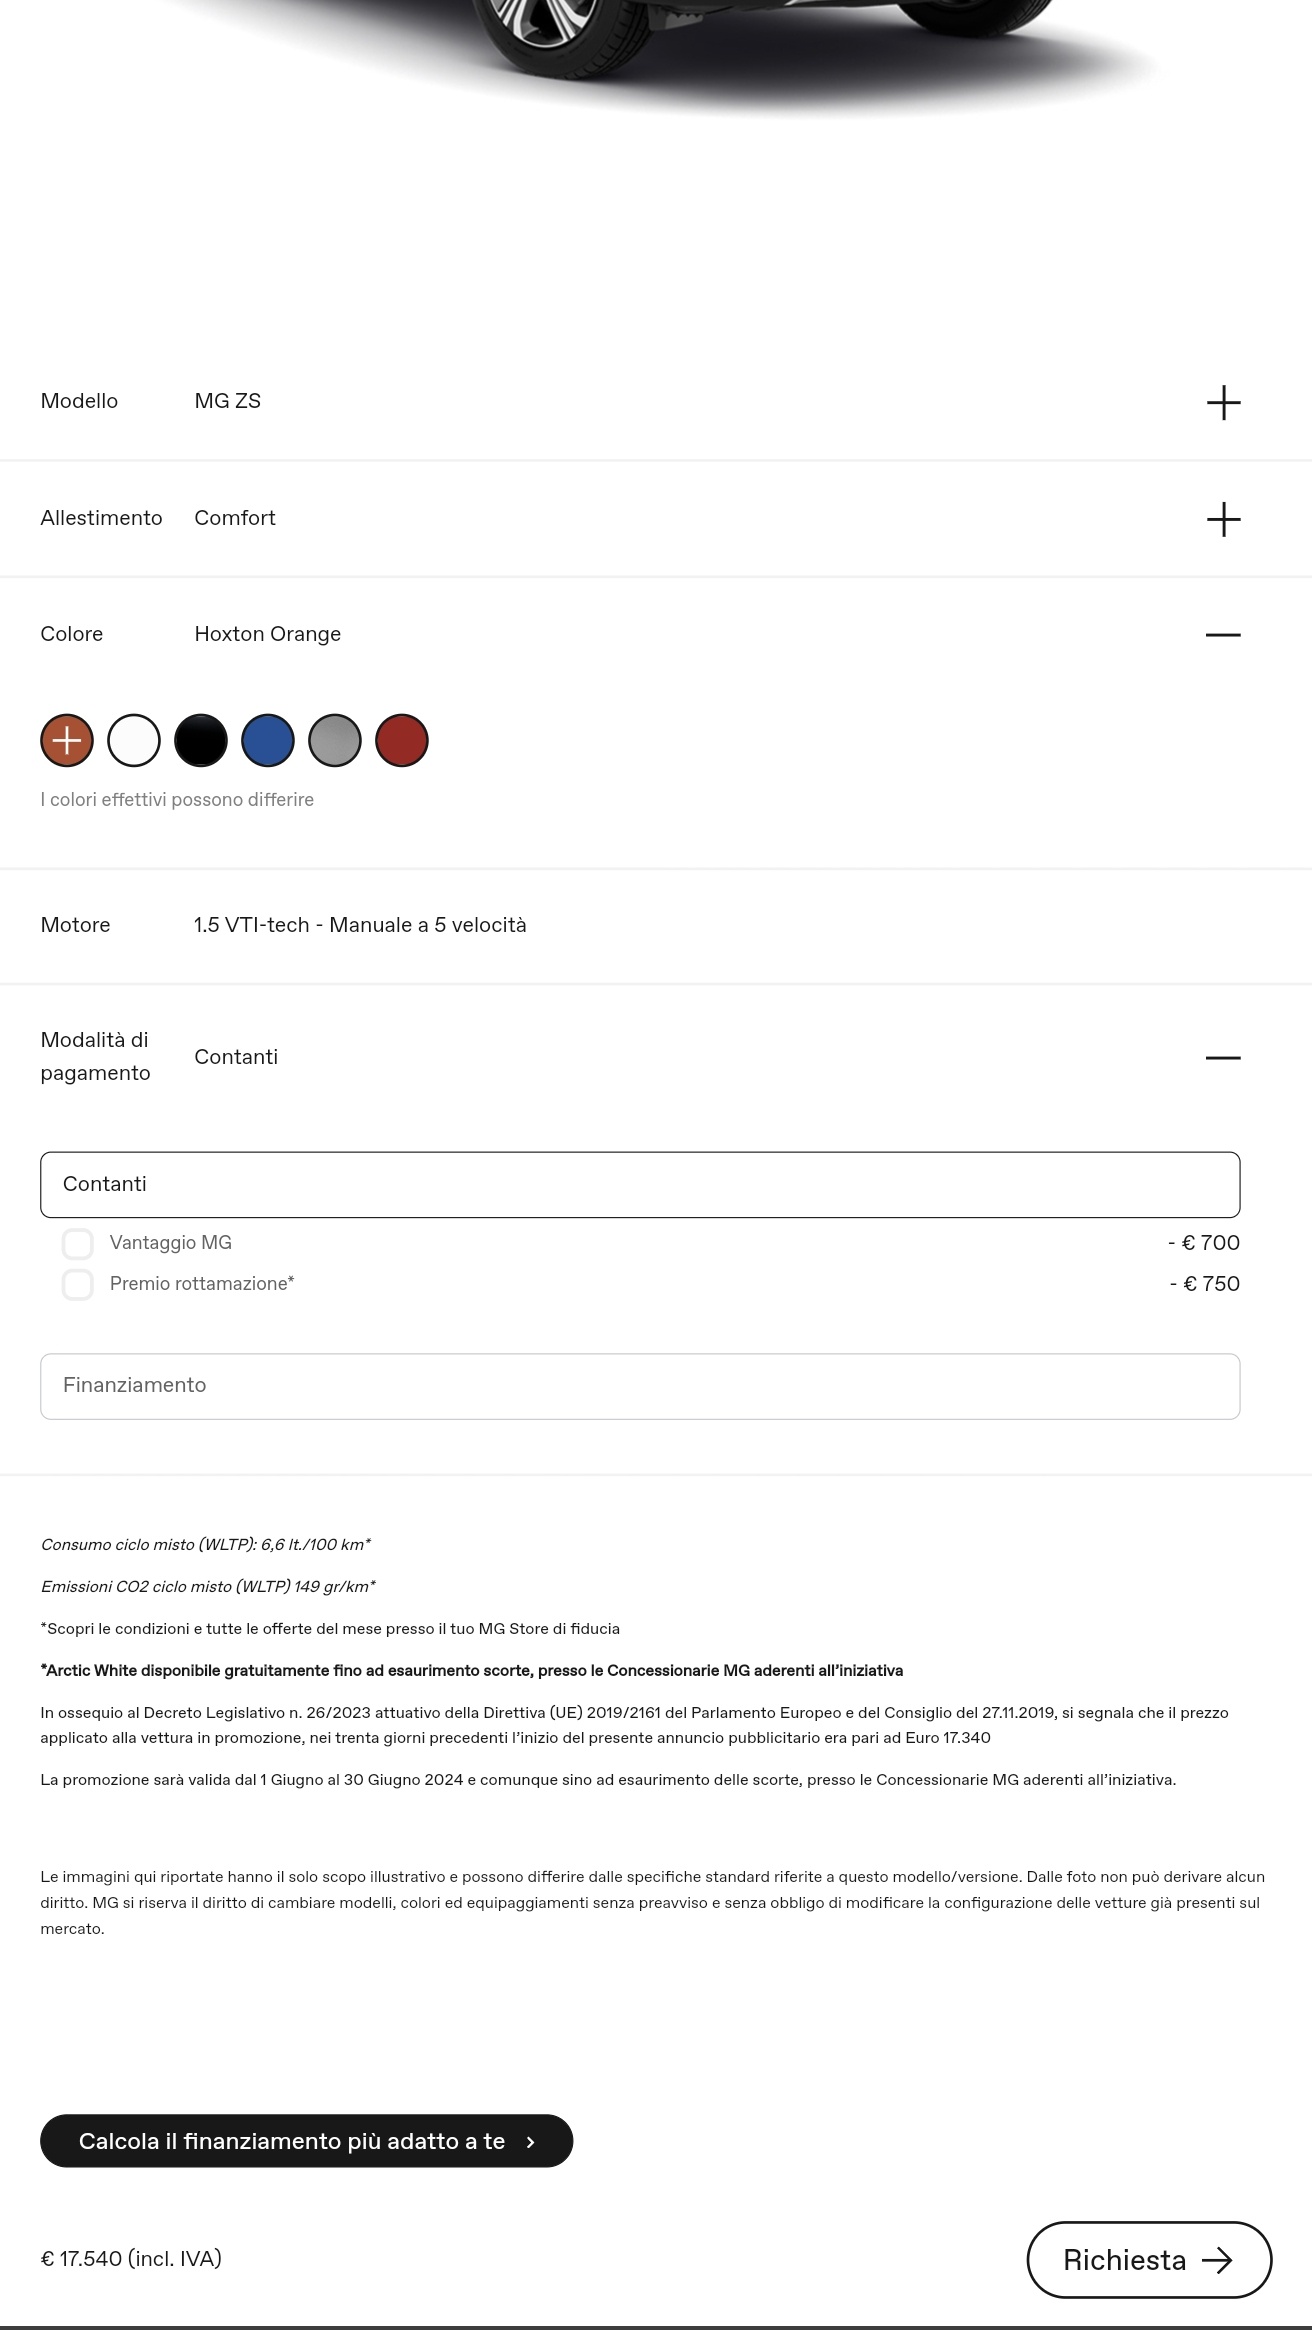
Task: Choose the grey color swatch
Action: click(335, 740)
